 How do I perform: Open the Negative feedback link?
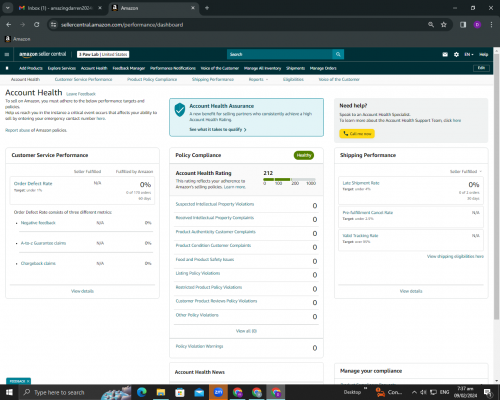[x=38, y=223]
